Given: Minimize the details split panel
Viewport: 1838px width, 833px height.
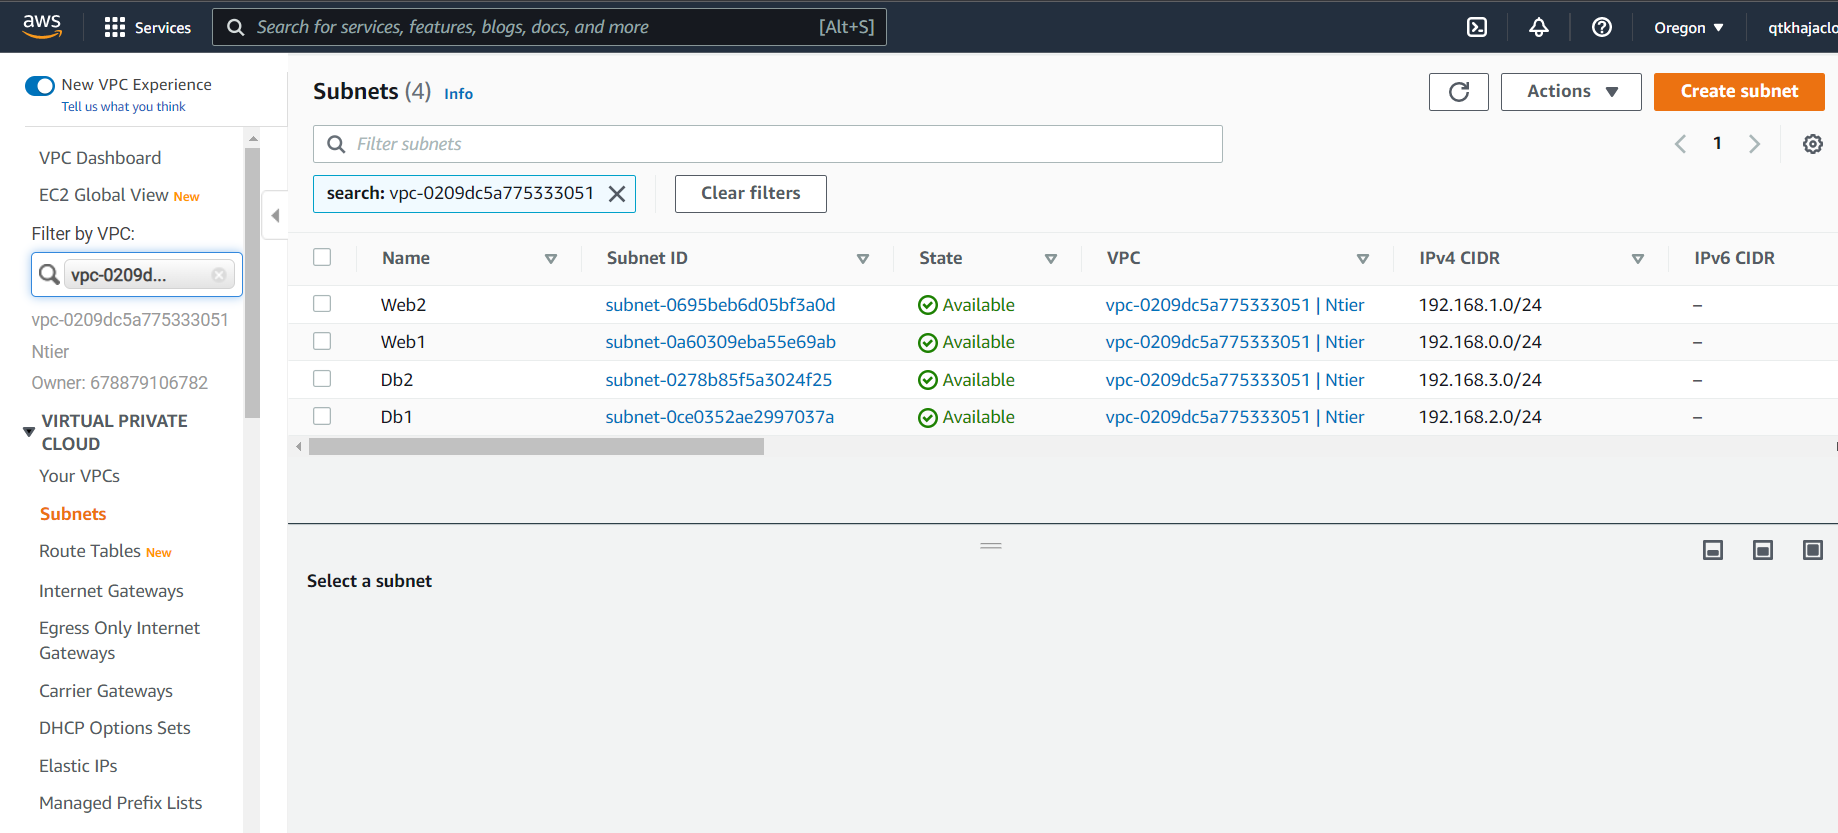Looking at the screenshot, I should click(x=1713, y=550).
